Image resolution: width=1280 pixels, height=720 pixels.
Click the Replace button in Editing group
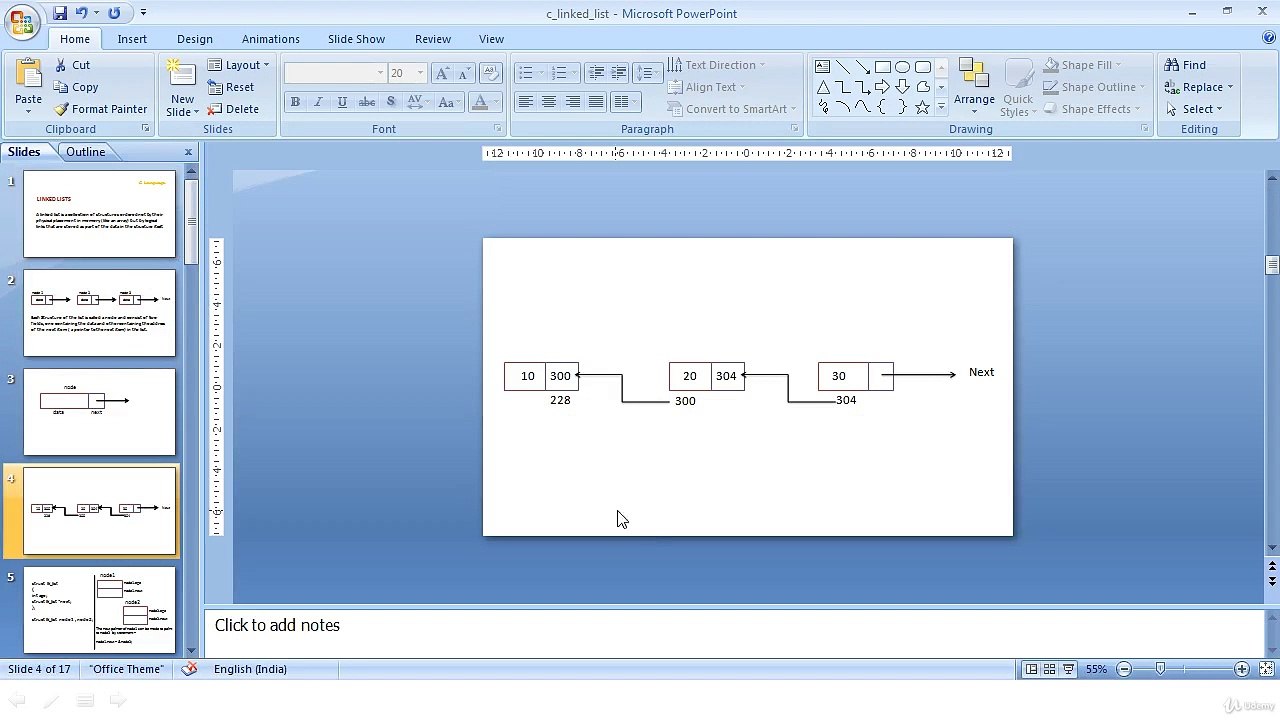[1200, 87]
